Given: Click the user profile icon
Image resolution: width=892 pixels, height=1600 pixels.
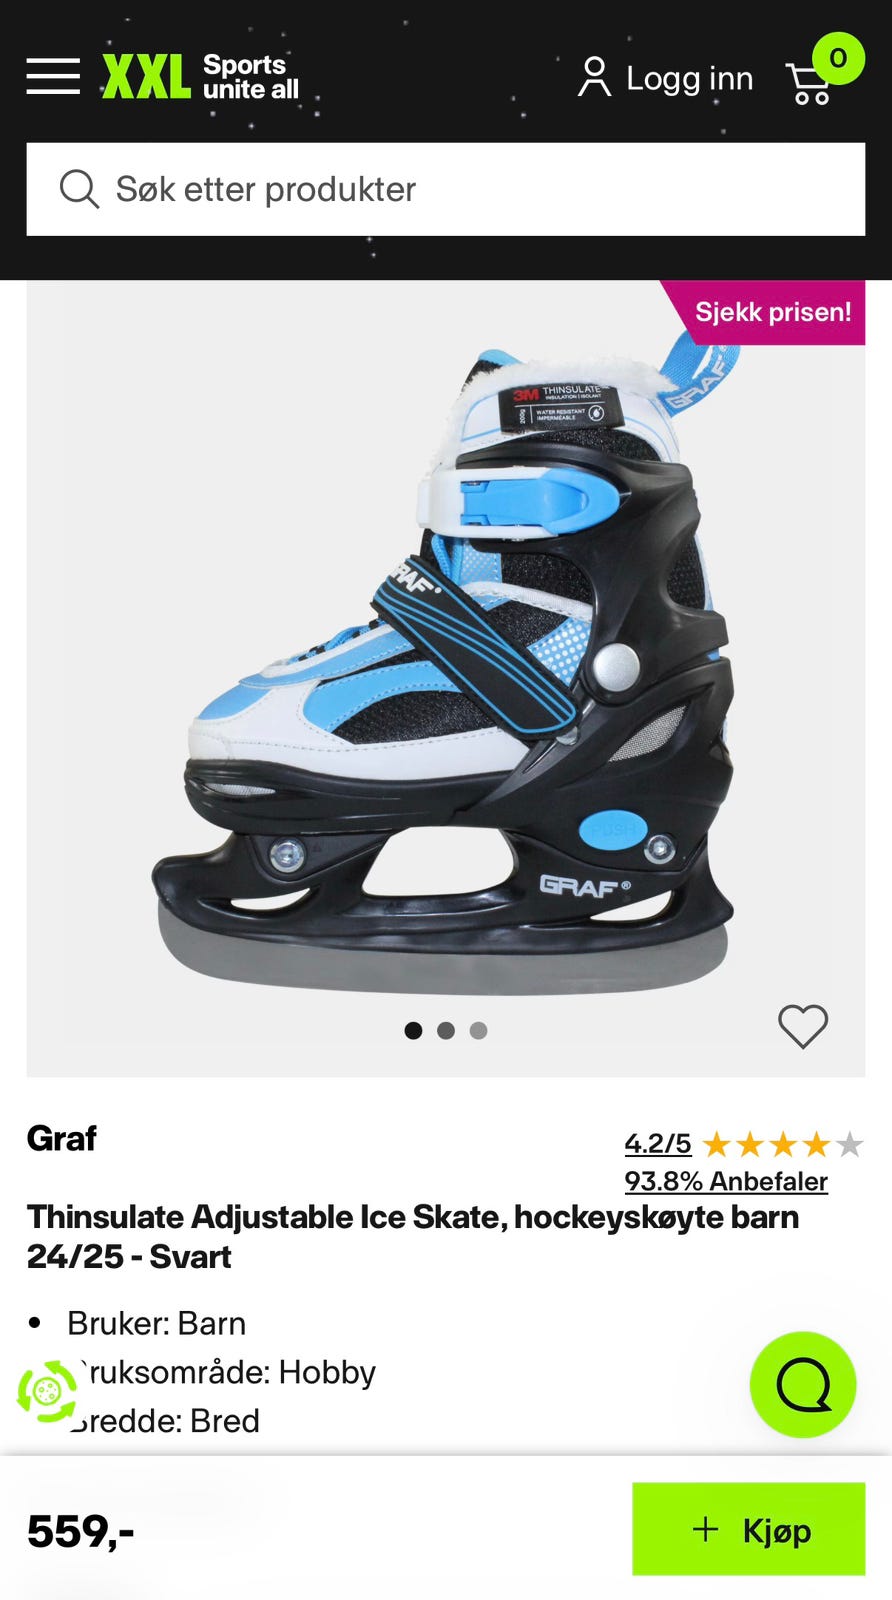Looking at the screenshot, I should 594,77.
